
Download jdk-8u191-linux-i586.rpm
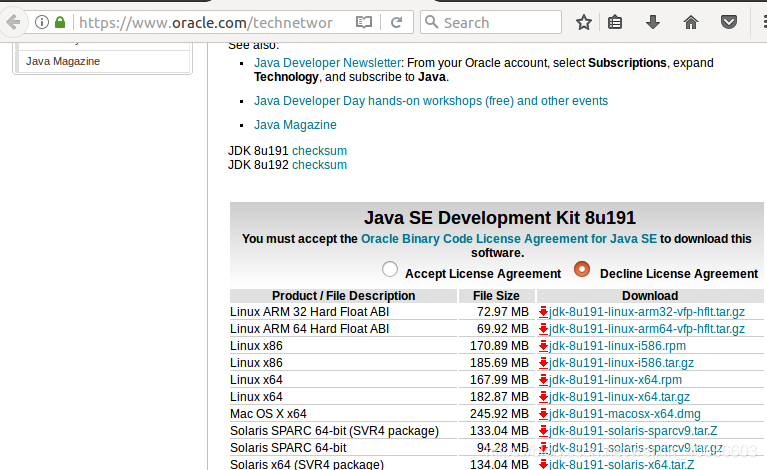[617, 346]
